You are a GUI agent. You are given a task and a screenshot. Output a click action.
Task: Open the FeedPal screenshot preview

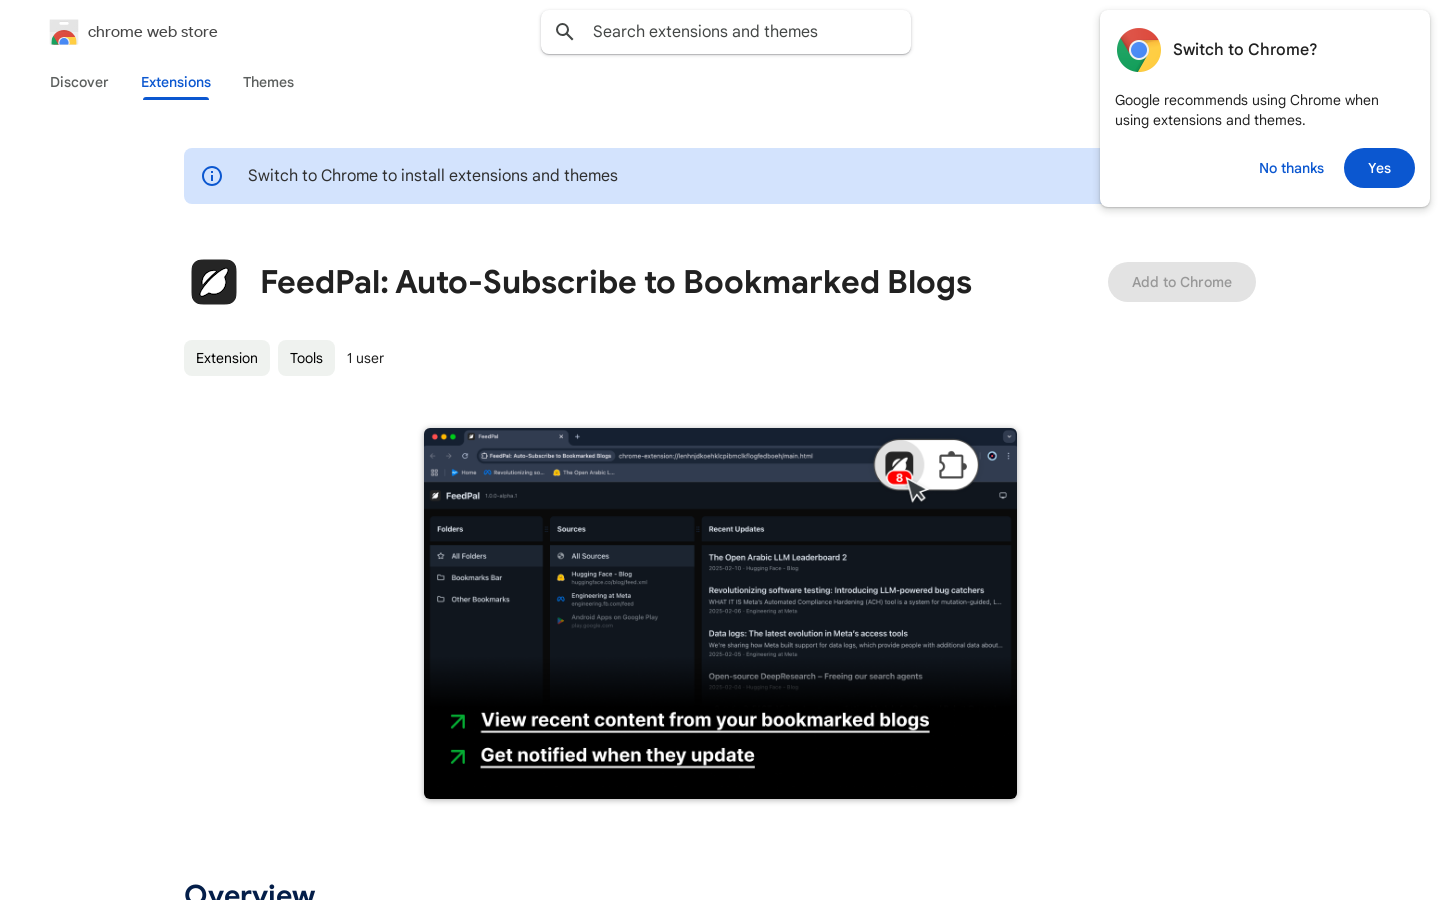tap(720, 613)
